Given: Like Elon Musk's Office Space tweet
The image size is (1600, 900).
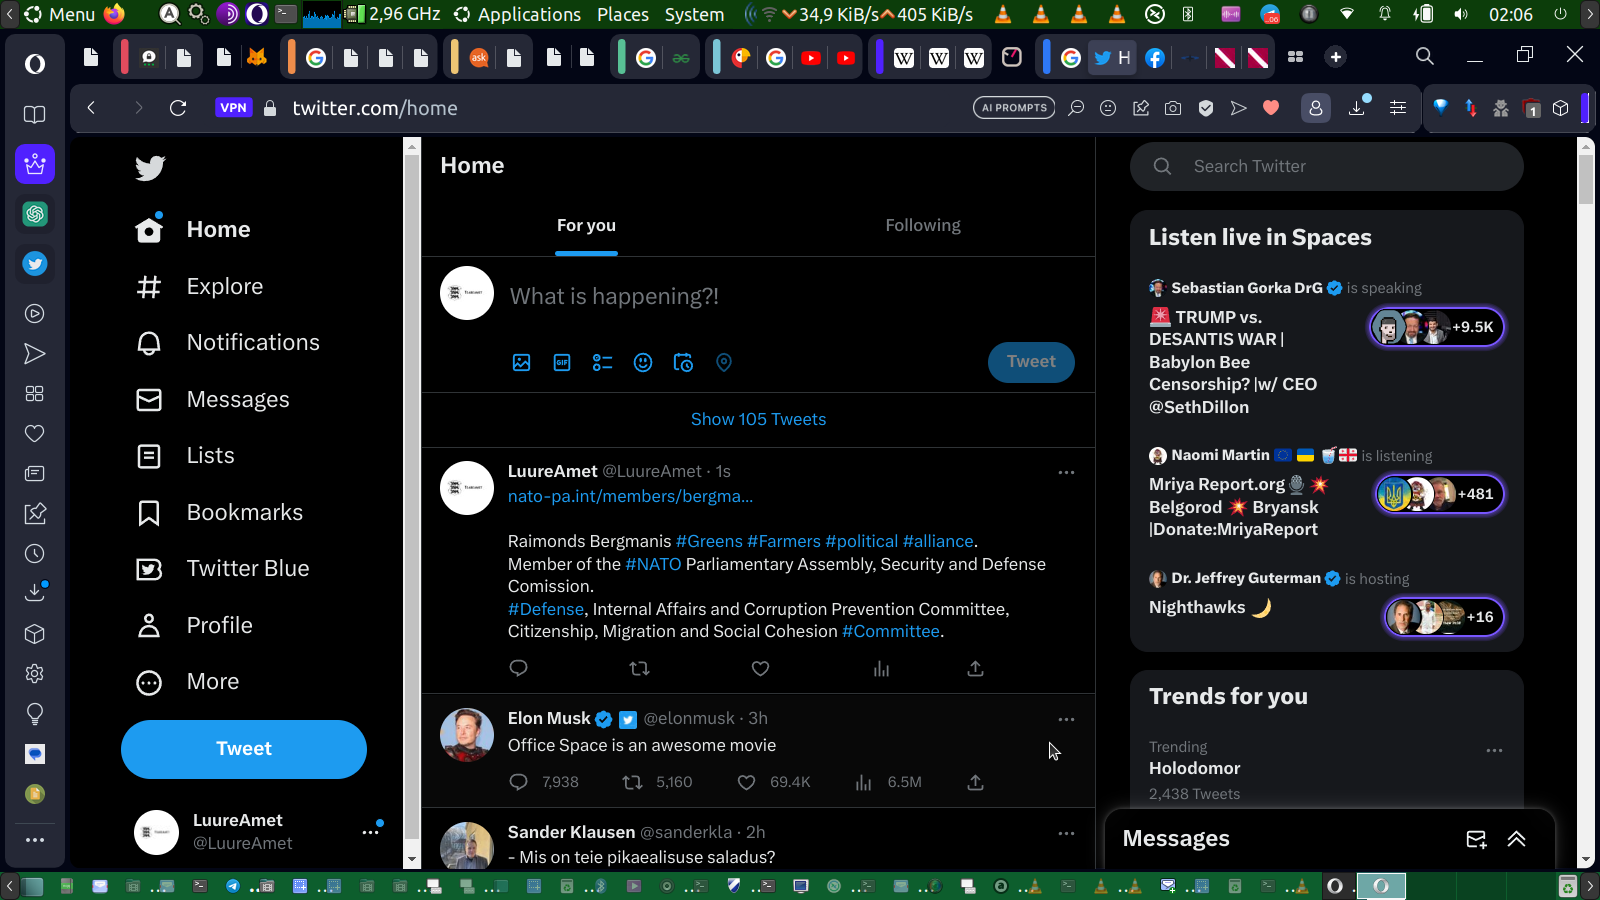Looking at the screenshot, I should point(746,782).
